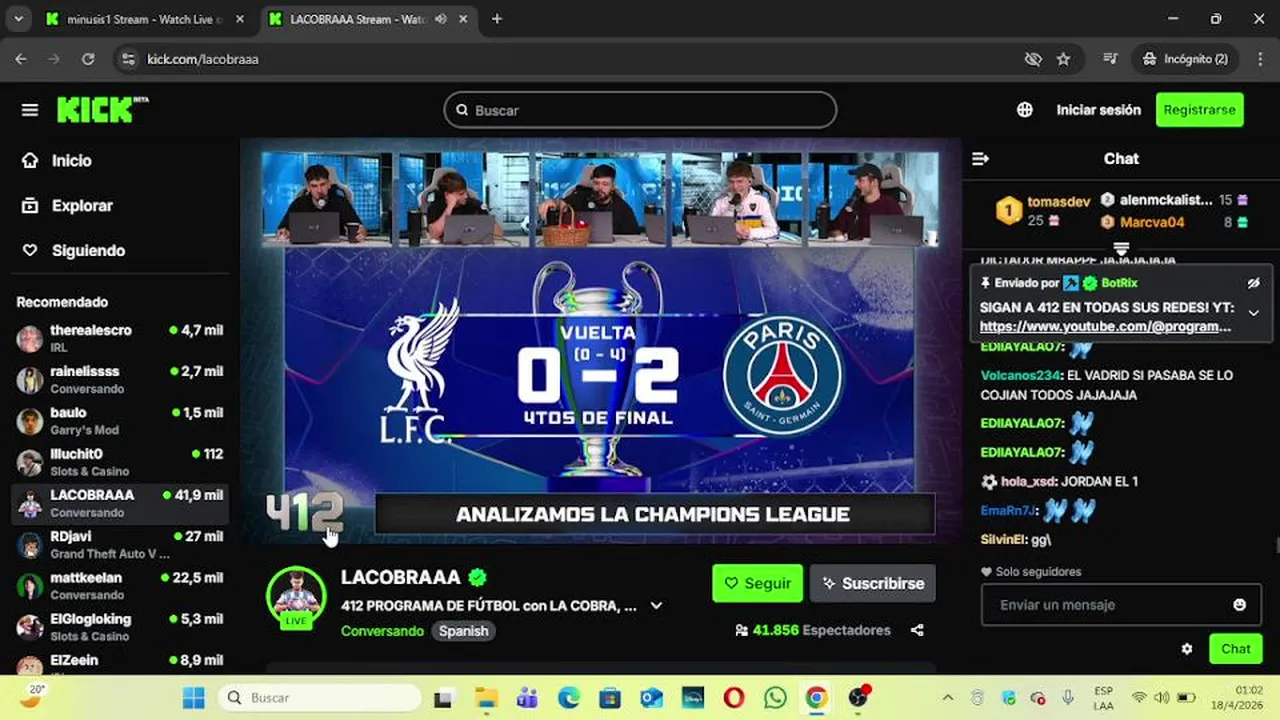This screenshot has height=720, width=1280.
Task: Click the Suscribirse button
Action: coord(873,583)
